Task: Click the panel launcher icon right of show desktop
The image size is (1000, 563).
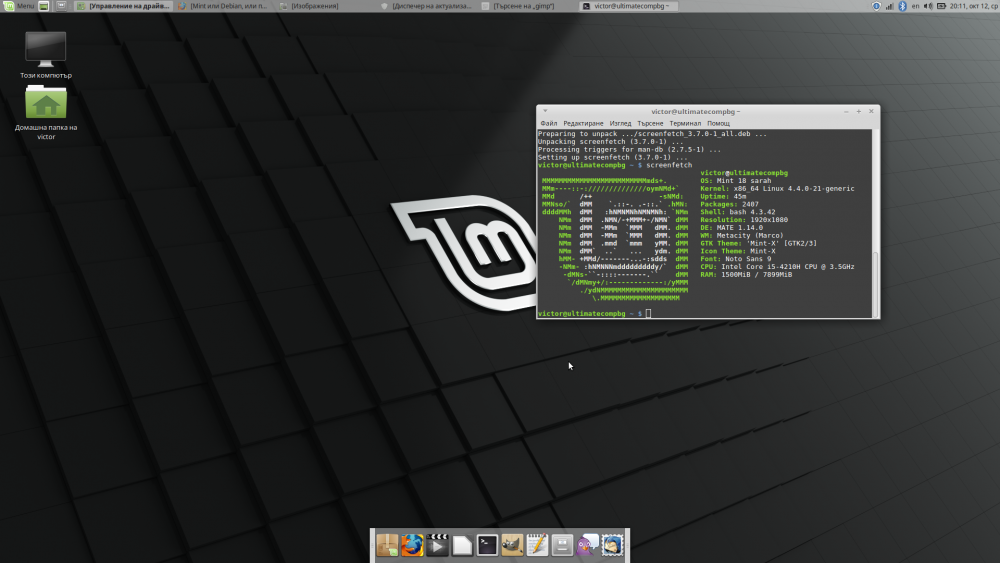Action: point(61,6)
